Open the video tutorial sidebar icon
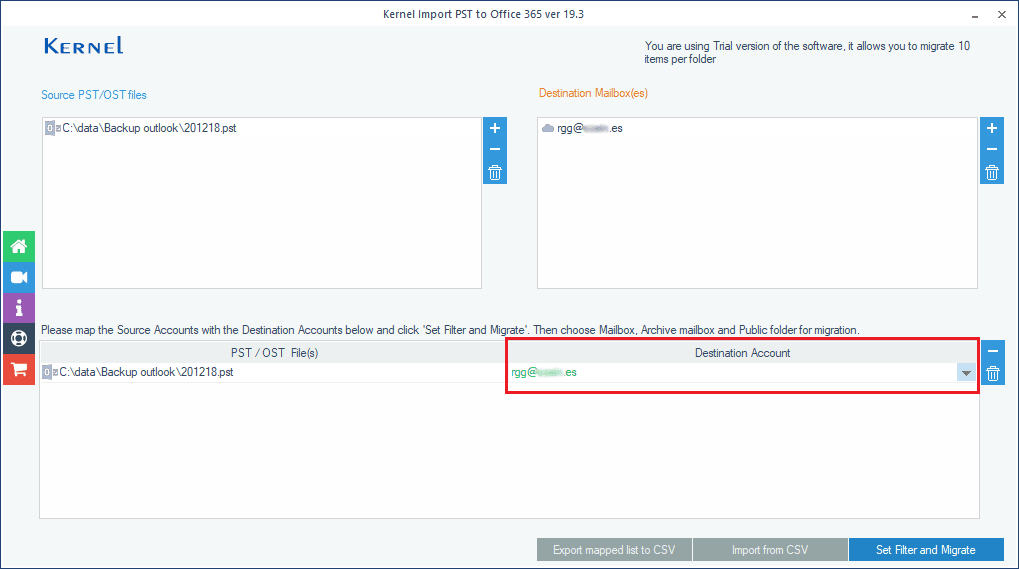The width and height of the screenshot is (1019, 569). click(x=19, y=277)
